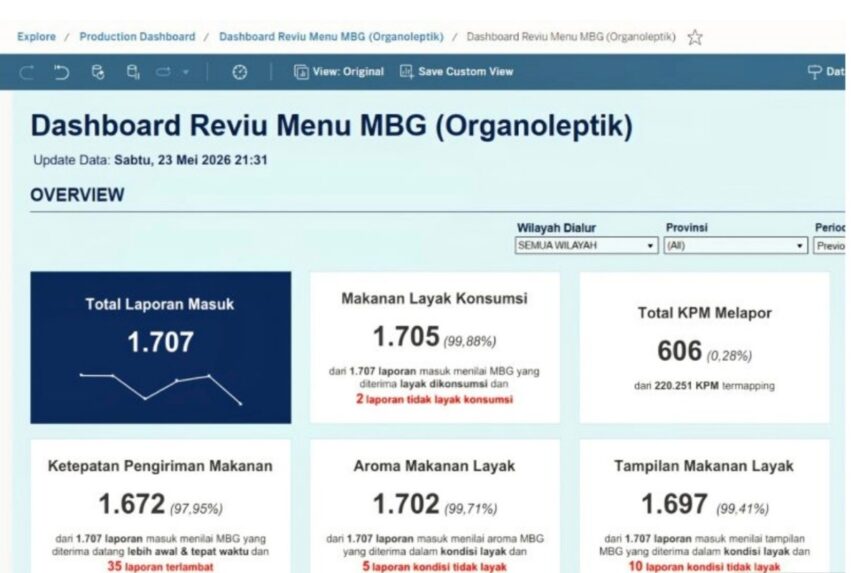Click the Data Details gauge icon

coord(240,72)
